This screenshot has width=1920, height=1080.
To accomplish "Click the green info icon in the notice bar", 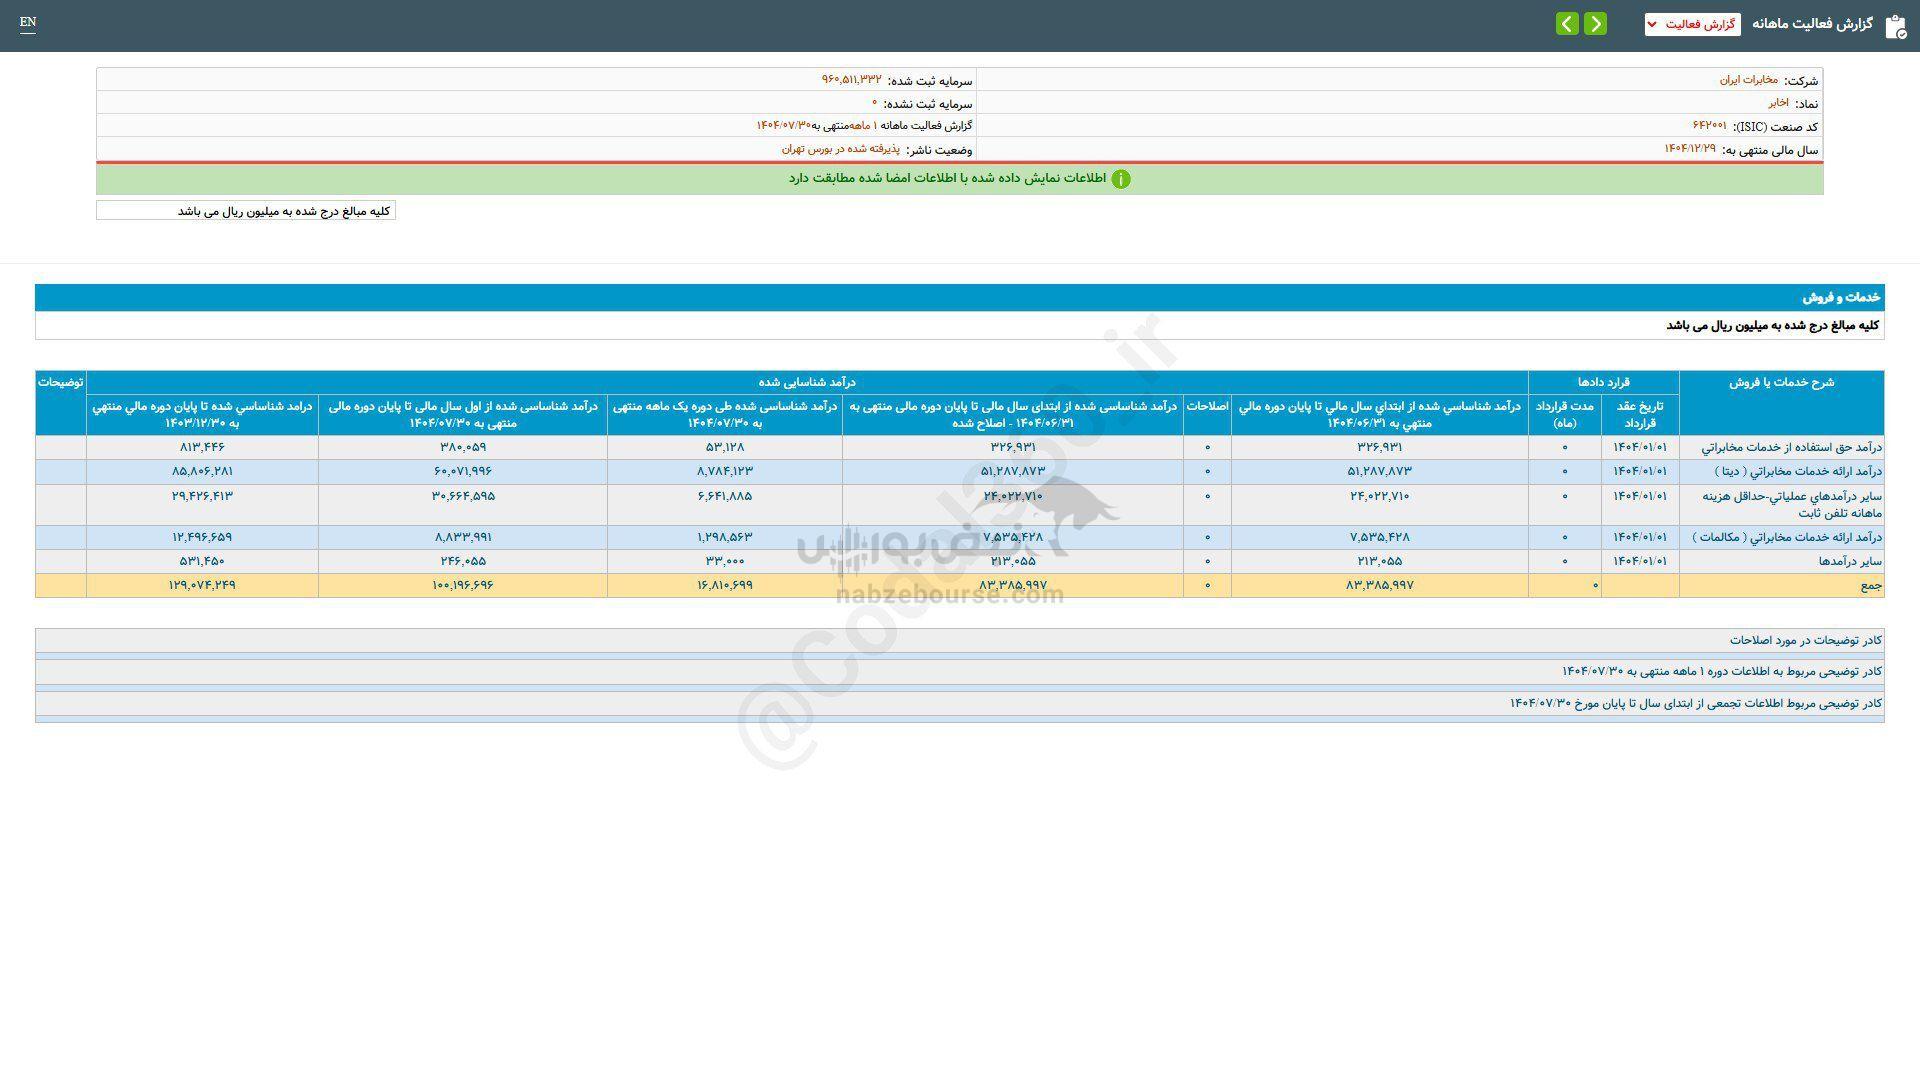I will 1121,179.
